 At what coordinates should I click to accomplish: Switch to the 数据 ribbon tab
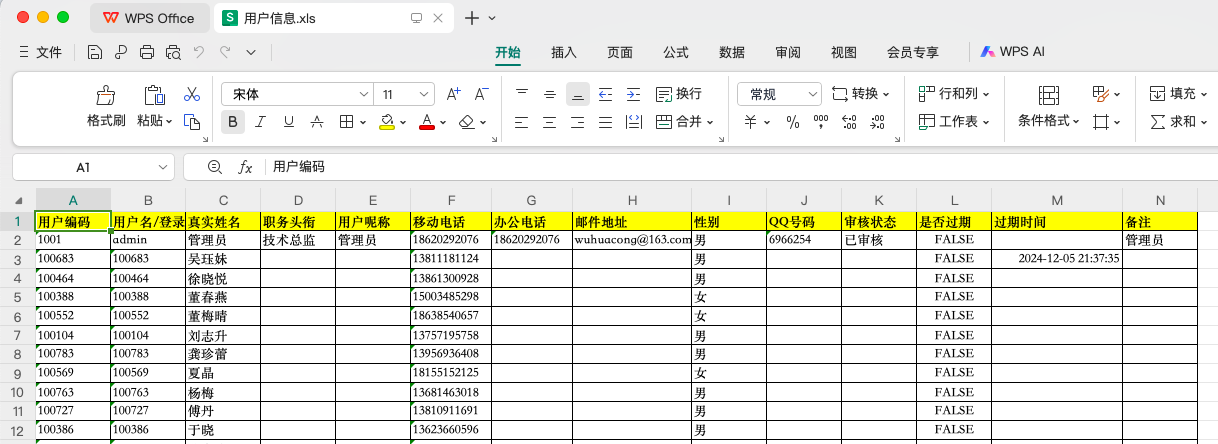pos(732,52)
